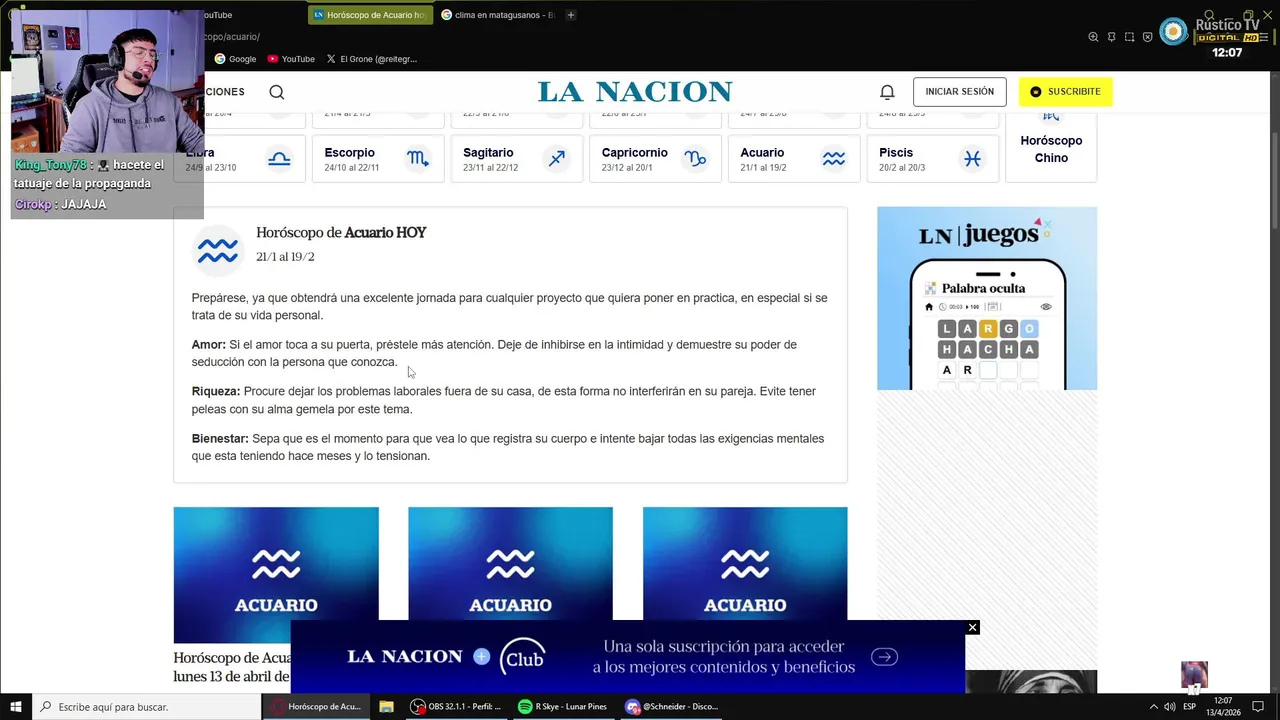
Task: Open first Acuario thumbnail above lunes 13 article
Action: click(x=276, y=575)
